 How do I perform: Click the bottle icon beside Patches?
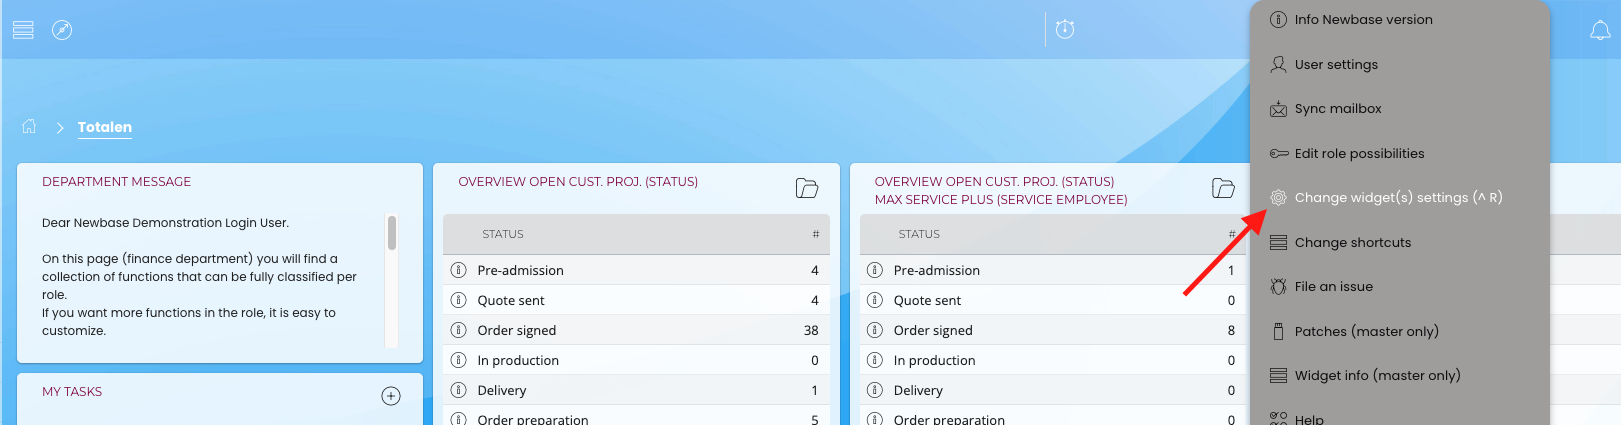1278,331
